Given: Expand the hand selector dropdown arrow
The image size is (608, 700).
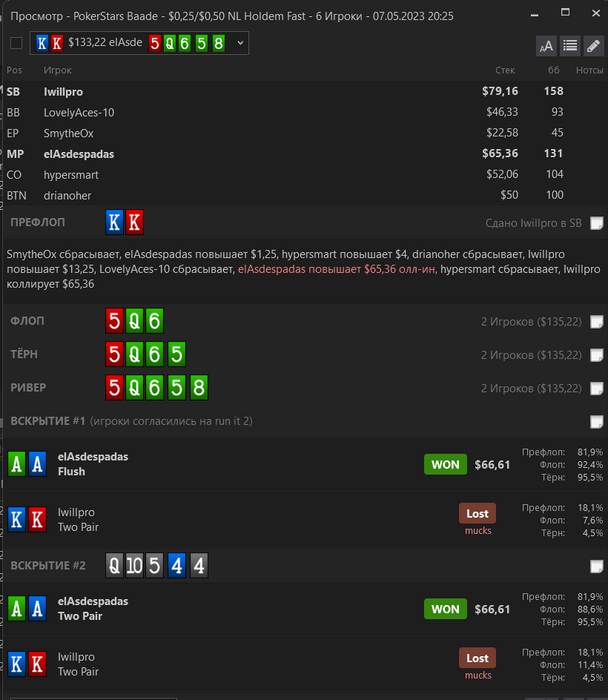Looking at the screenshot, I should pyautogui.click(x=240, y=43).
